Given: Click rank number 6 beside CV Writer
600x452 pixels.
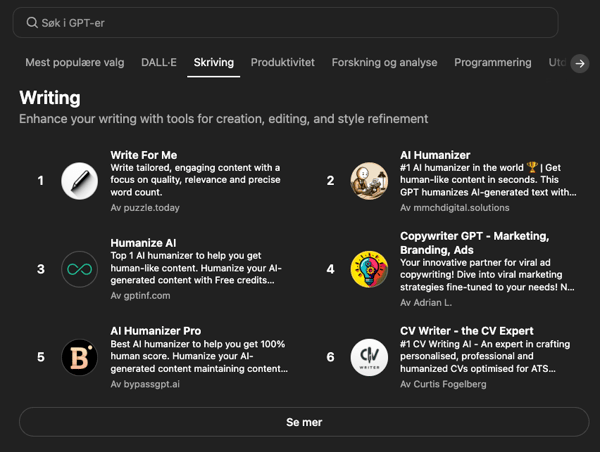Looking at the screenshot, I should pyautogui.click(x=330, y=357).
